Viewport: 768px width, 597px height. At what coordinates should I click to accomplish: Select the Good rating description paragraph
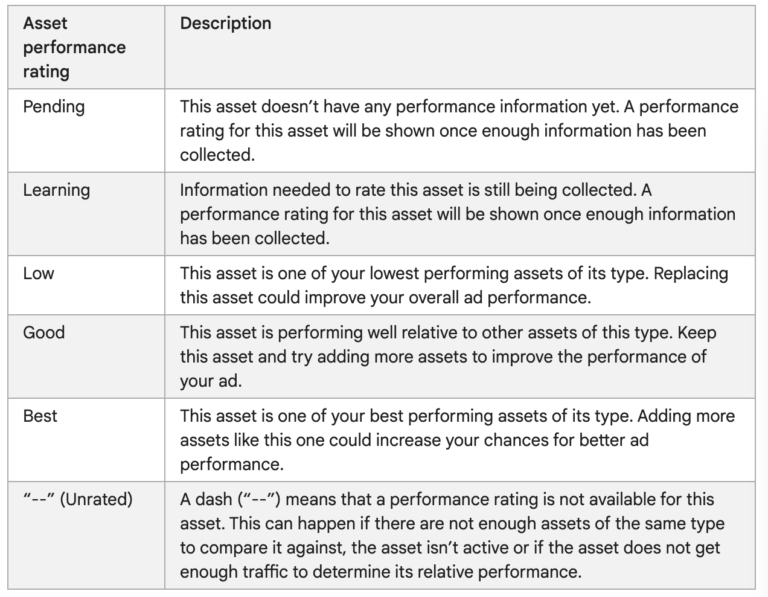pos(448,355)
